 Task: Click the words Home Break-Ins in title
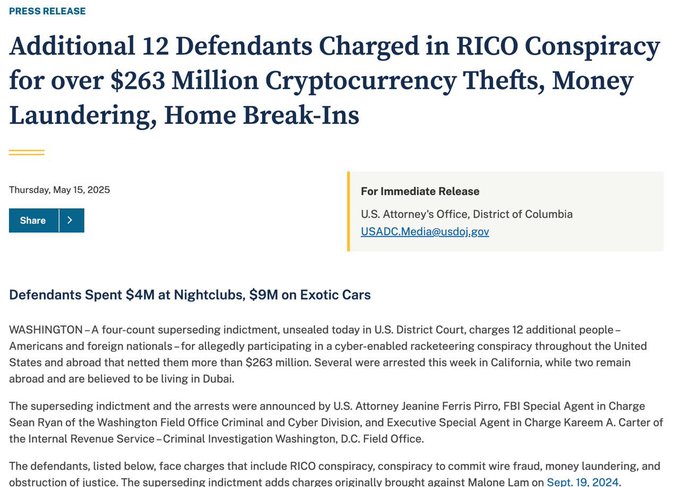coord(262,115)
